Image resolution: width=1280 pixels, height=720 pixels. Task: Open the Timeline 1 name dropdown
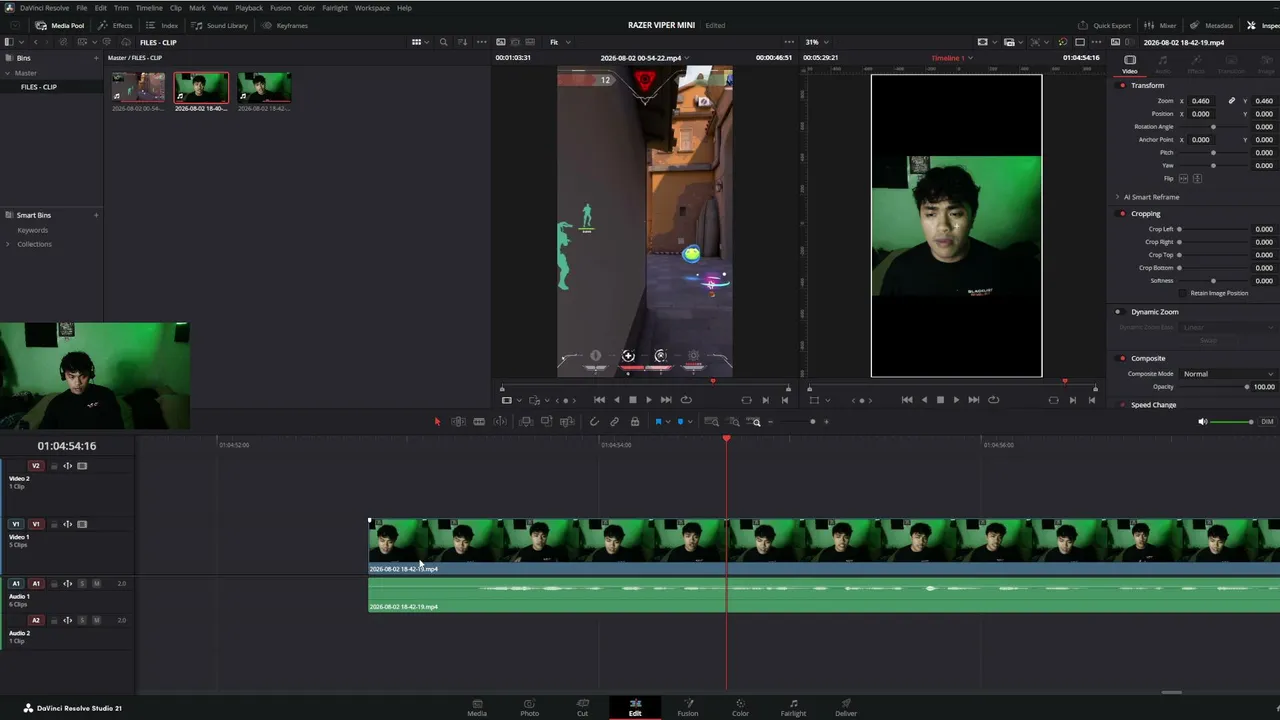click(950, 58)
